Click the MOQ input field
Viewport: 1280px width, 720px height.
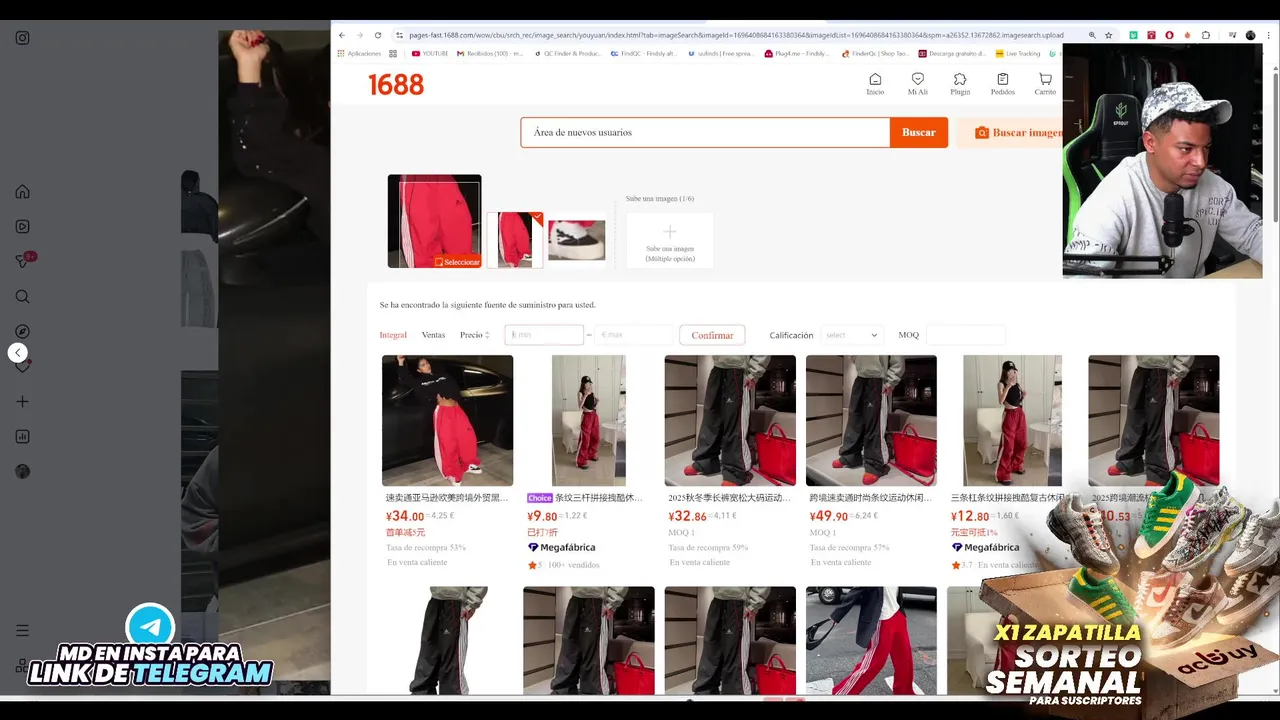[x=965, y=335]
